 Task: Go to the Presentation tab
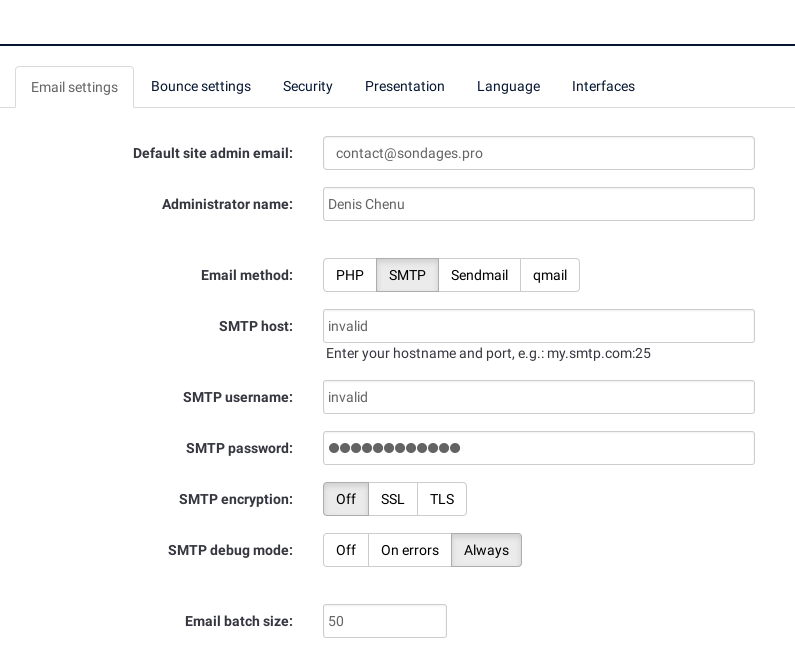[405, 86]
